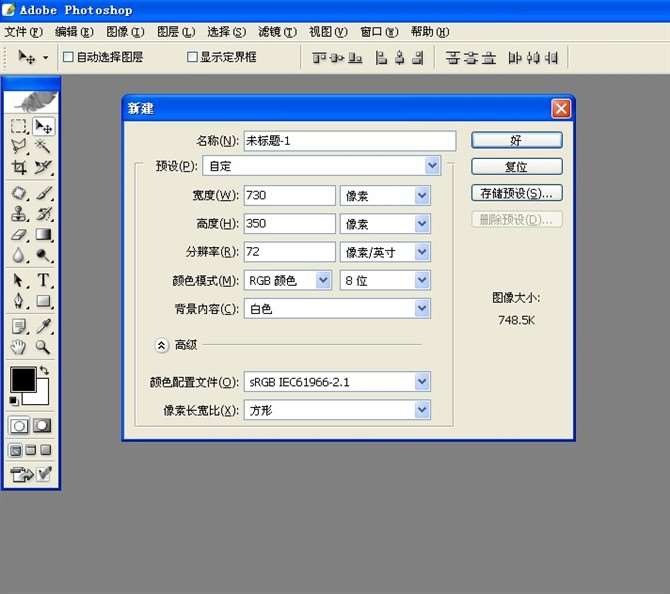The image size is (670, 594).
Task: Open the RGB 颜色 color mode dropdown
Action: click(323, 280)
